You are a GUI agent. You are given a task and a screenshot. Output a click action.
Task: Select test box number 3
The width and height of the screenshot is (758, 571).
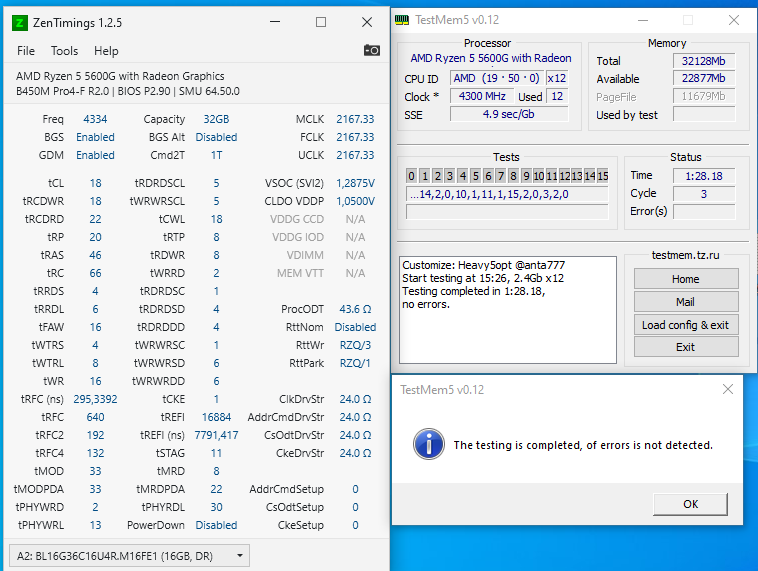[x=450, y=176]
